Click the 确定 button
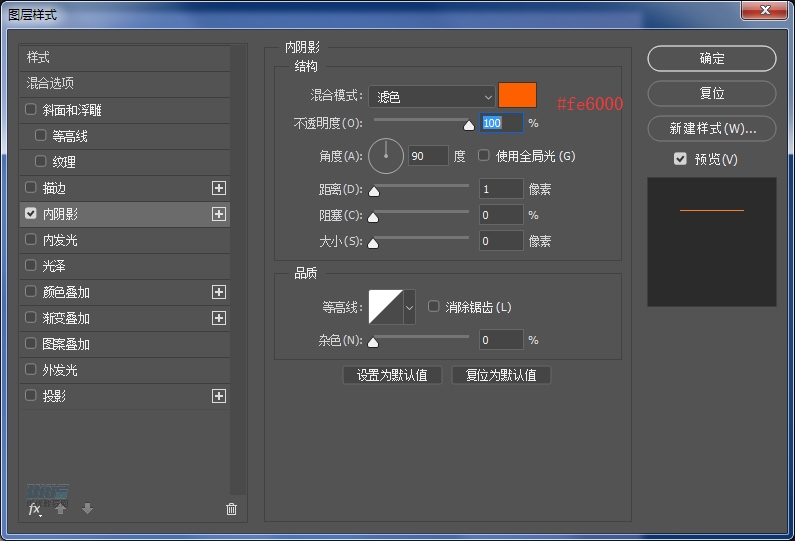The height and width of the screenshot is (541, 795). pos(711,59)
